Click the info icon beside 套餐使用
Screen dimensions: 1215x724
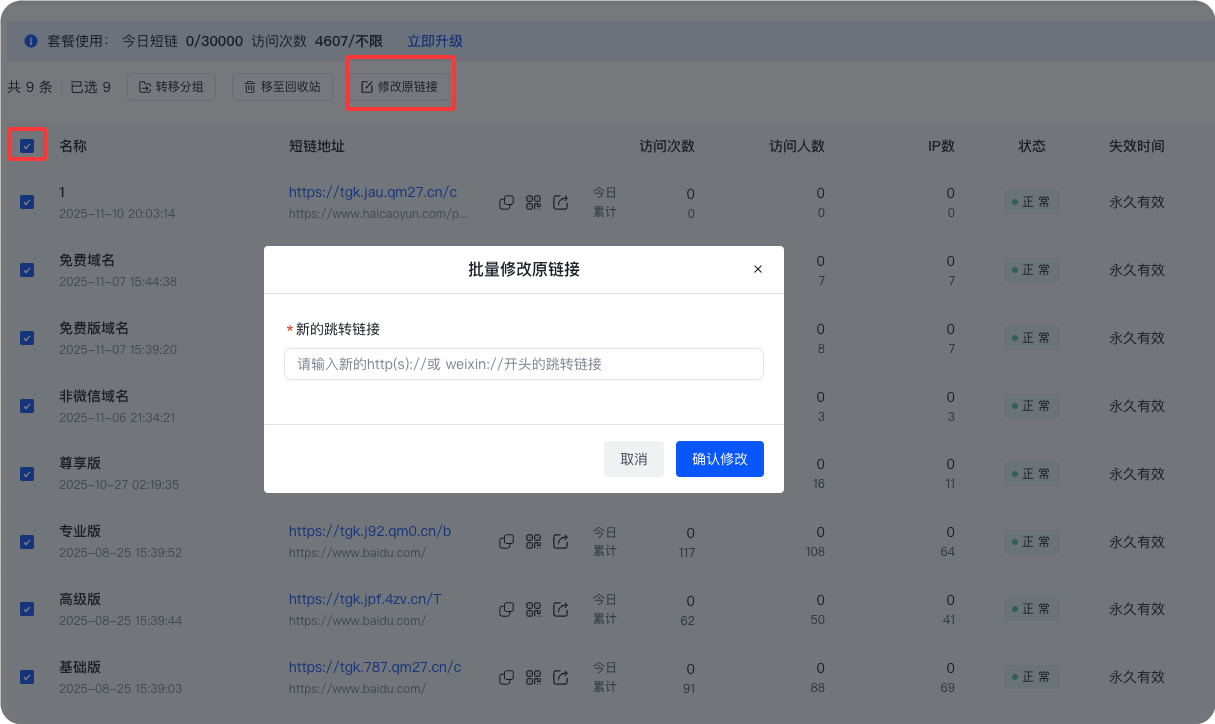click(31, 41)
